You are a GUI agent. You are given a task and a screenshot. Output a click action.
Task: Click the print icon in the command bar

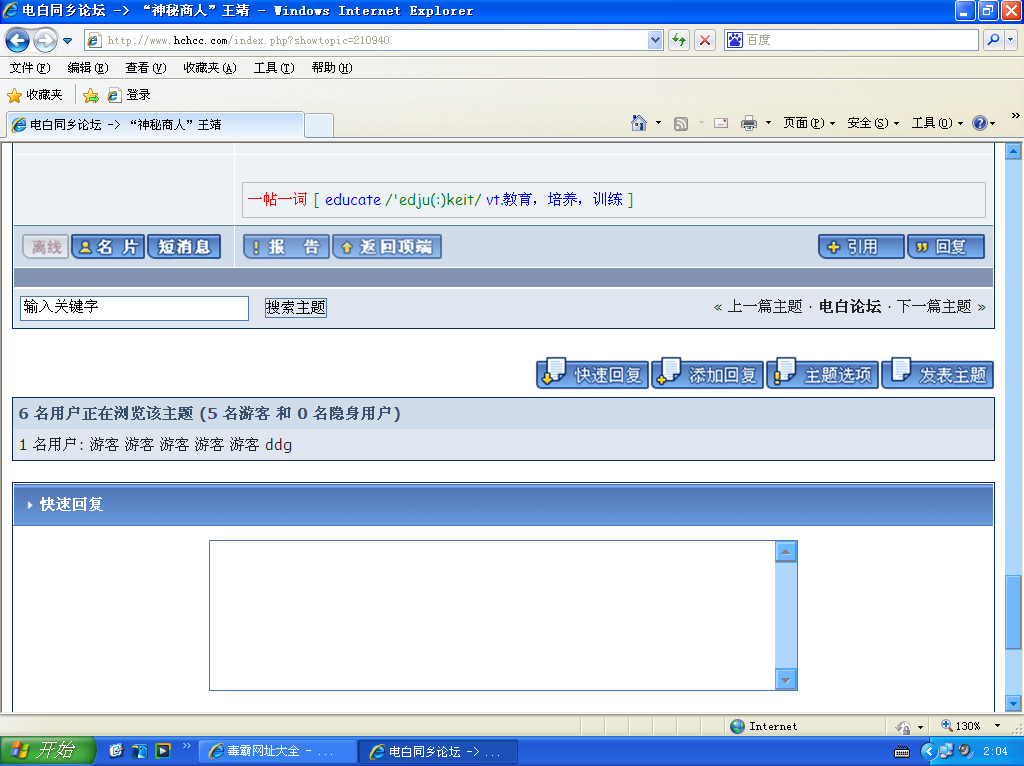click(748, 123)
